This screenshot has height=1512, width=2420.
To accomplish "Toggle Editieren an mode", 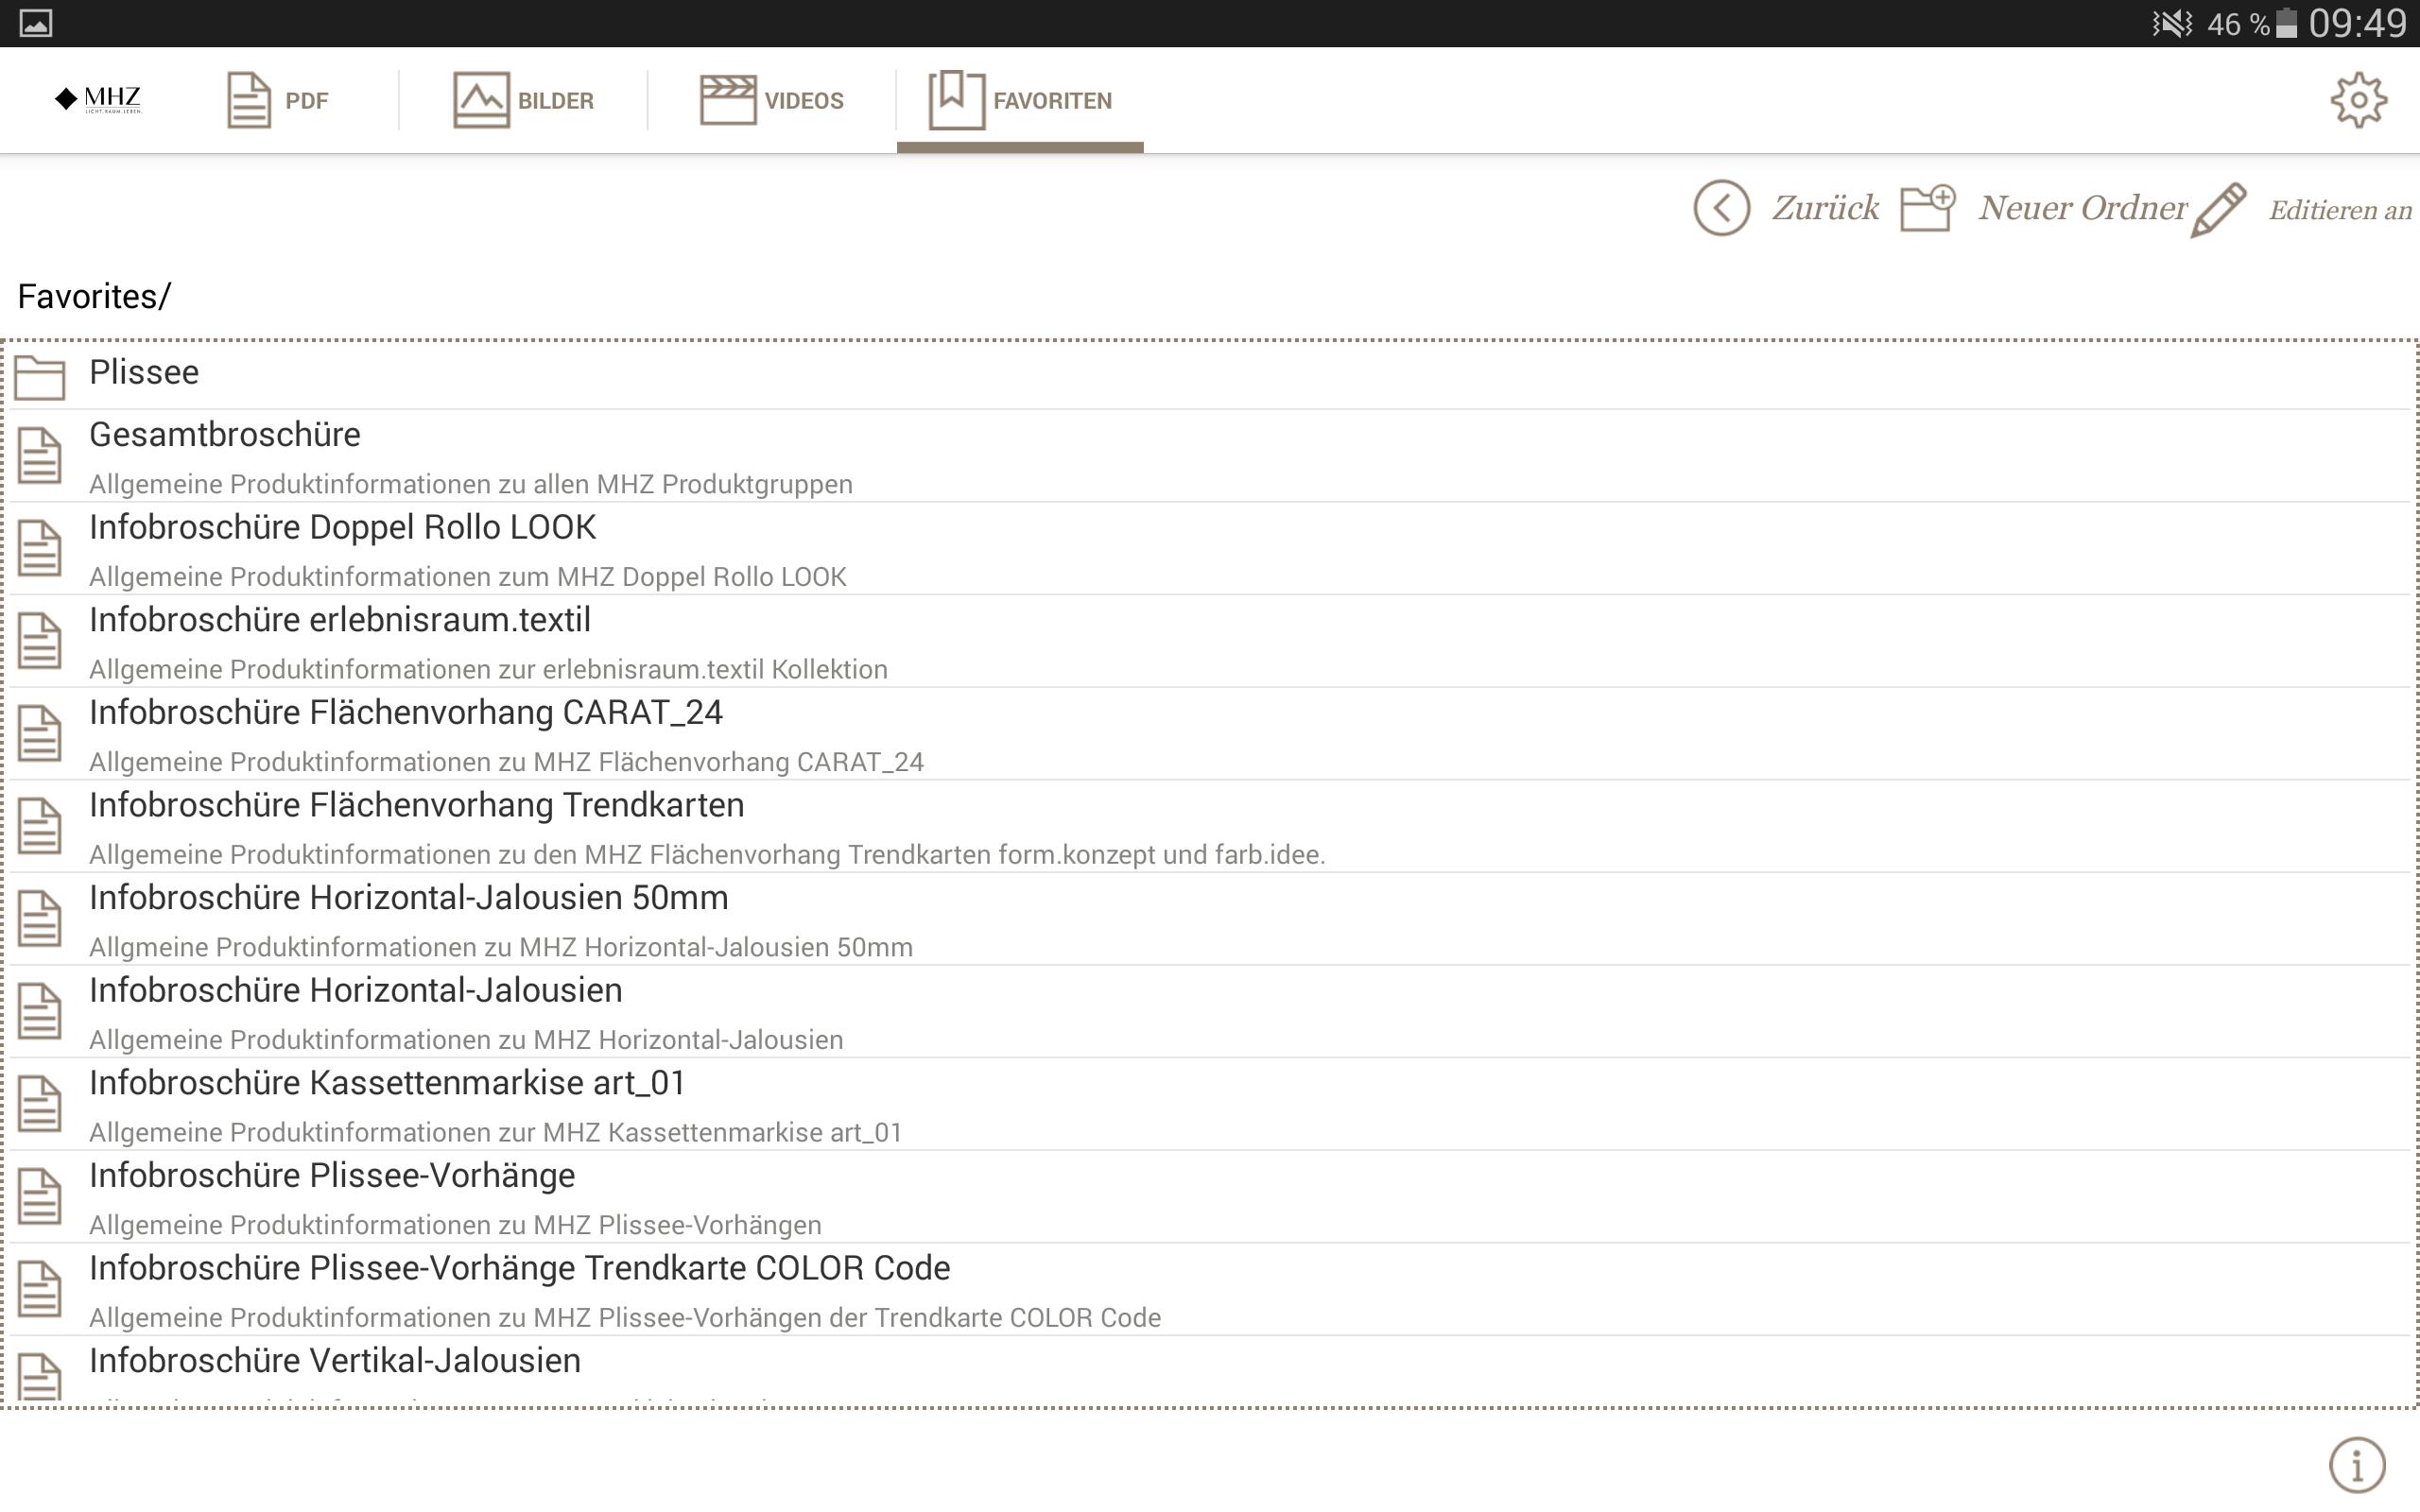I will click(2340, 210).
